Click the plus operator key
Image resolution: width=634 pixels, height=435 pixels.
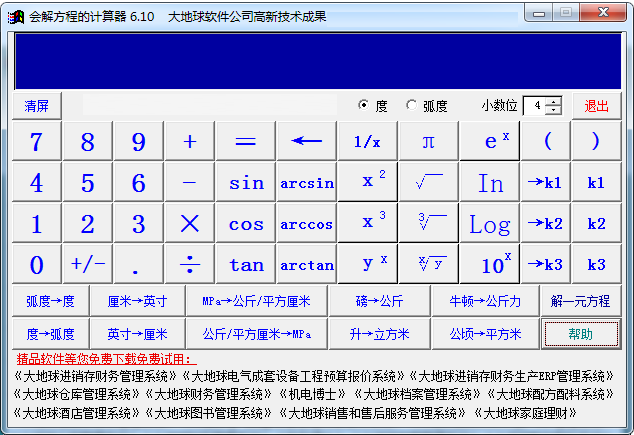[190, 141]
